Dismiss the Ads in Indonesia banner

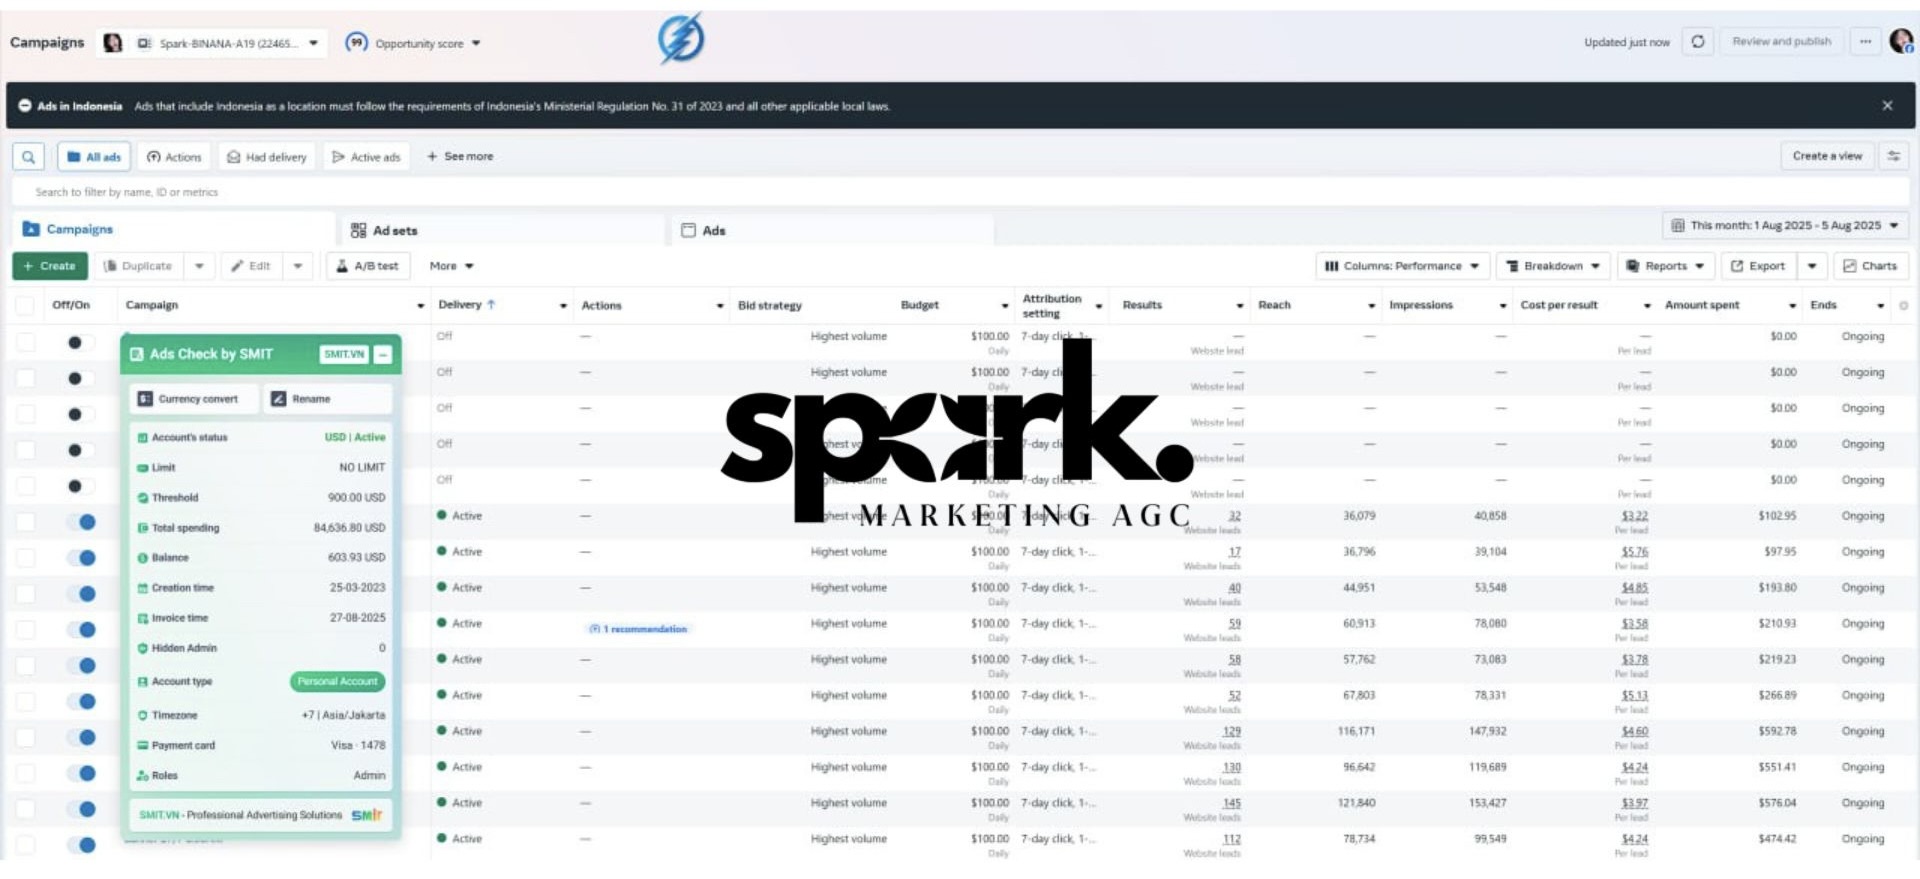click(x=1887, y=106)
